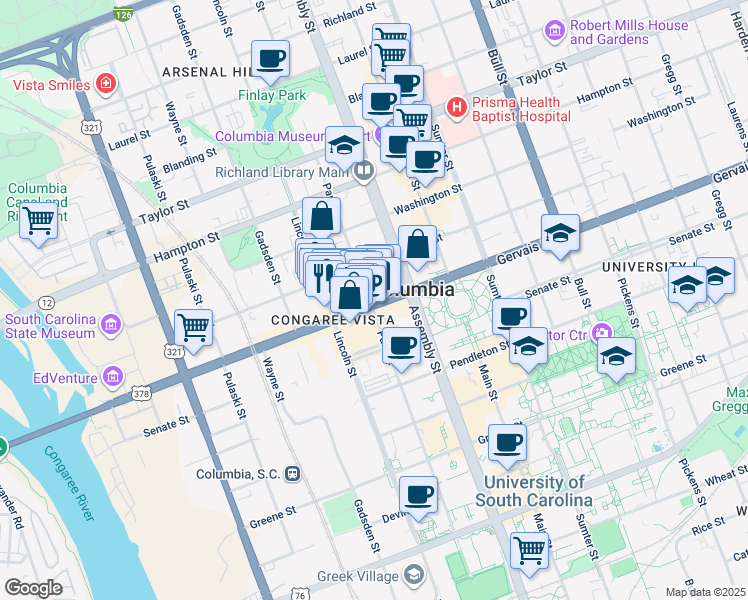Click the coffee cup marker near Arsenal Hill

click(x=269, y=59)
